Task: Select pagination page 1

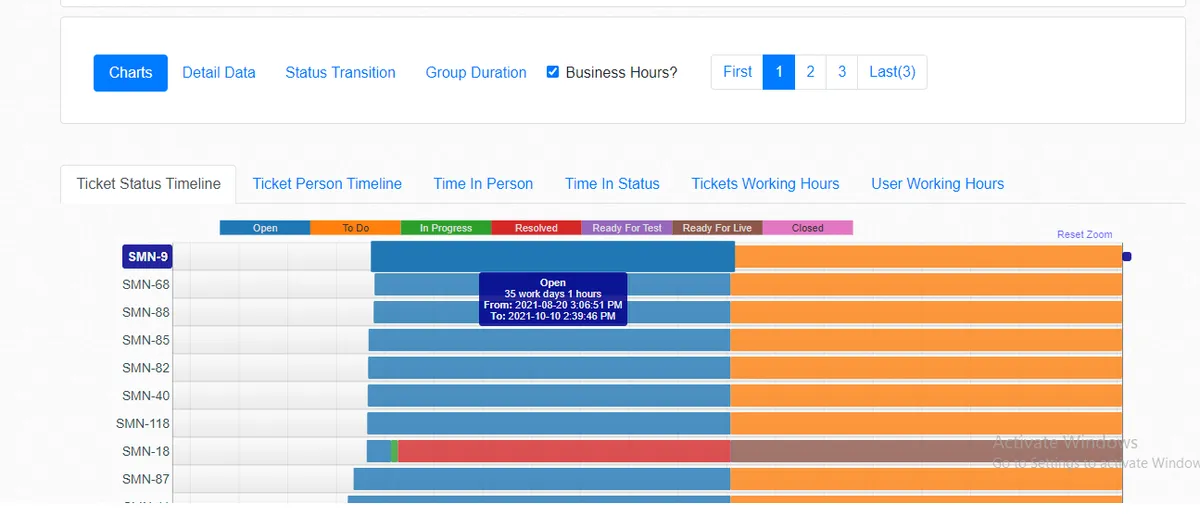Action: [x=778, y=72]
